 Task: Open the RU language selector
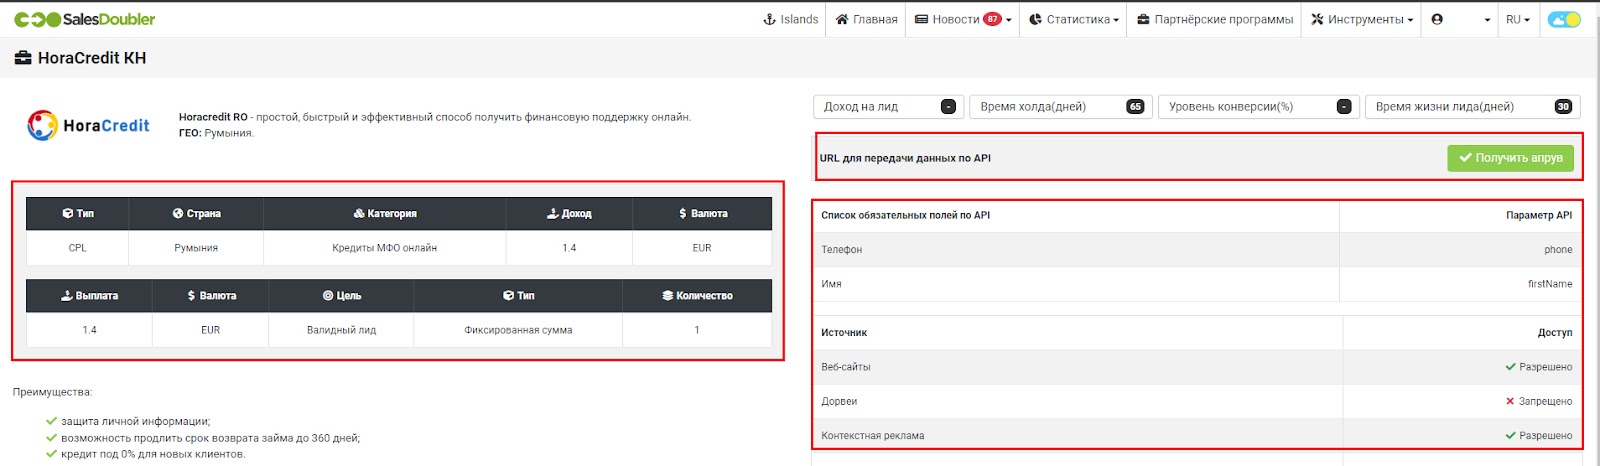coord(1518,19)
